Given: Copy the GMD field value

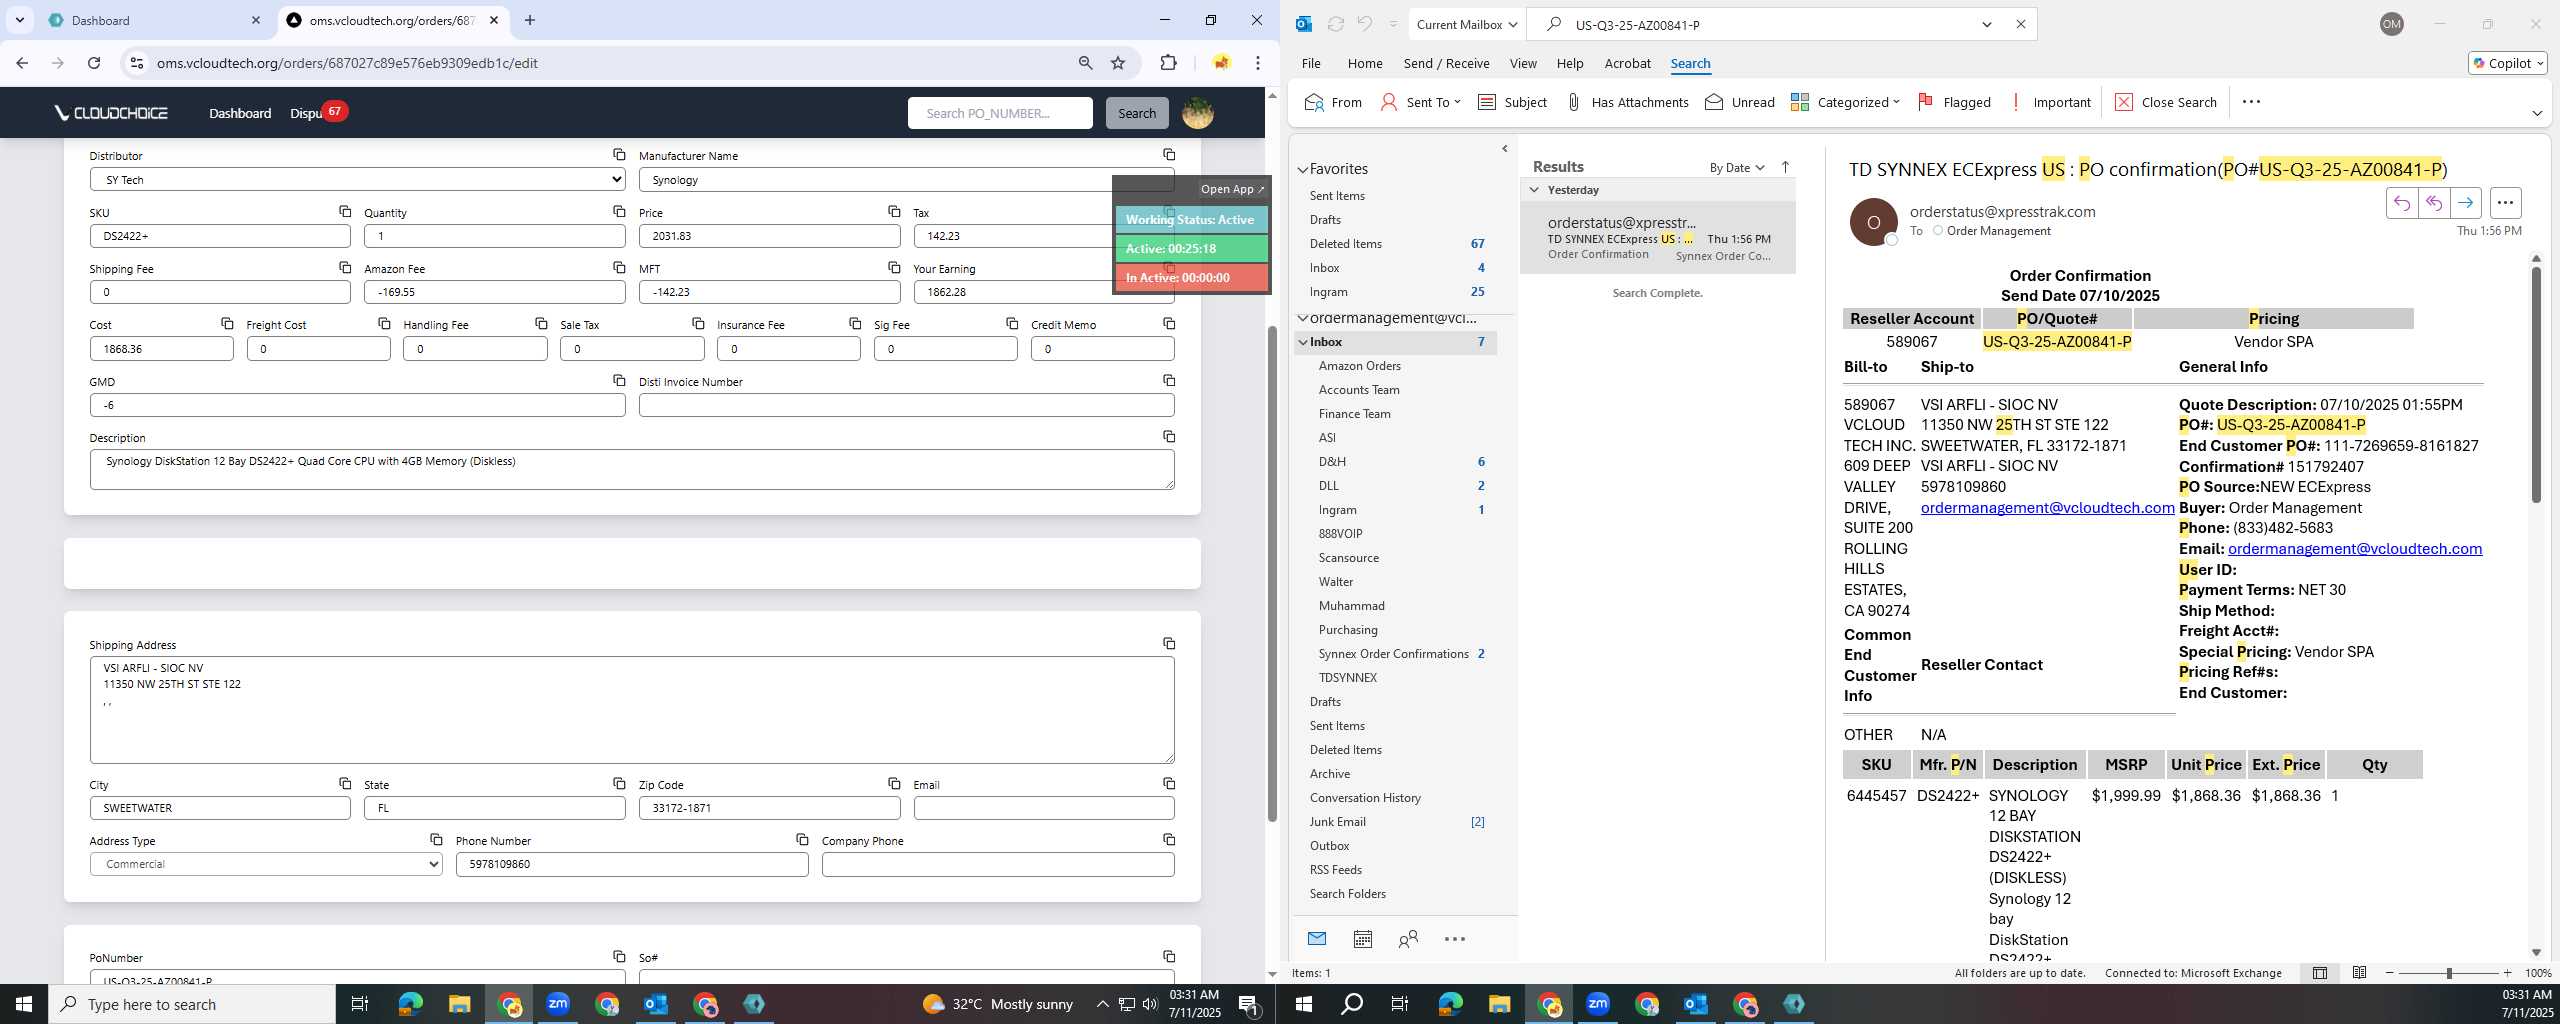Looking at the screenshot, I should (619, 380).
